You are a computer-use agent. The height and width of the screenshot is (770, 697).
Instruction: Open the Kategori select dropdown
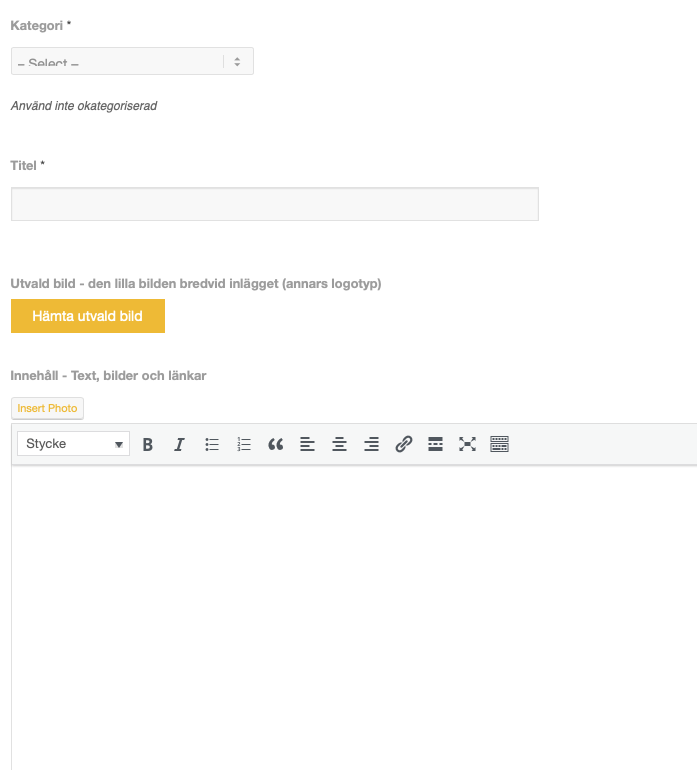pos(132,62)
